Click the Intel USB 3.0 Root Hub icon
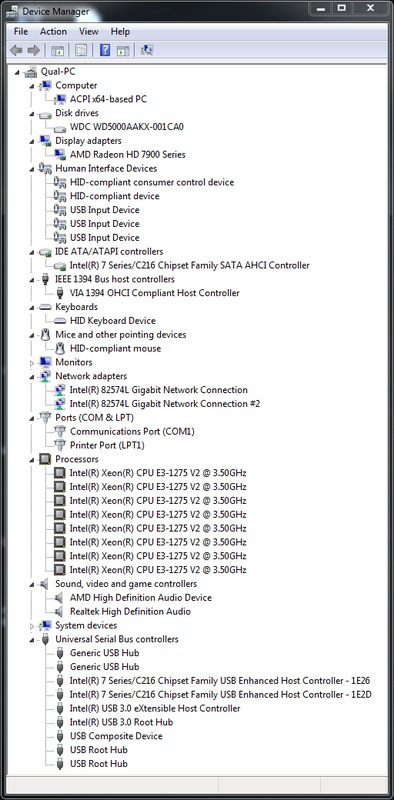This screenshot has width=394, height=800. tap(60, 722)
